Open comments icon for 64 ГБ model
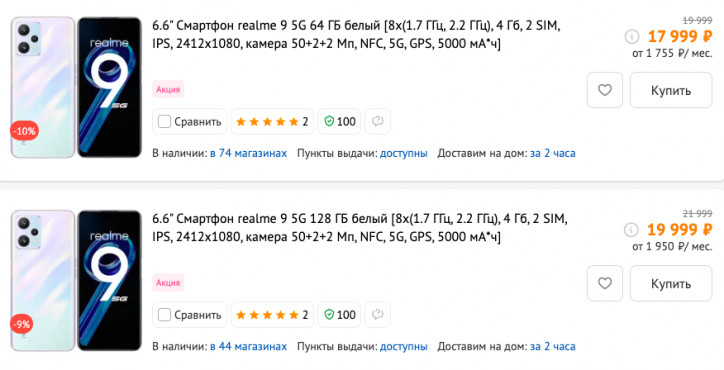724x370 pixels. click(378, 121)
